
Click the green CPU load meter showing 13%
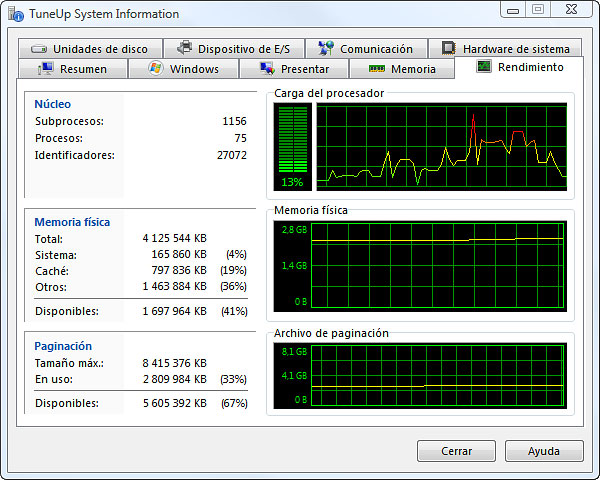[x=291, y=146]
